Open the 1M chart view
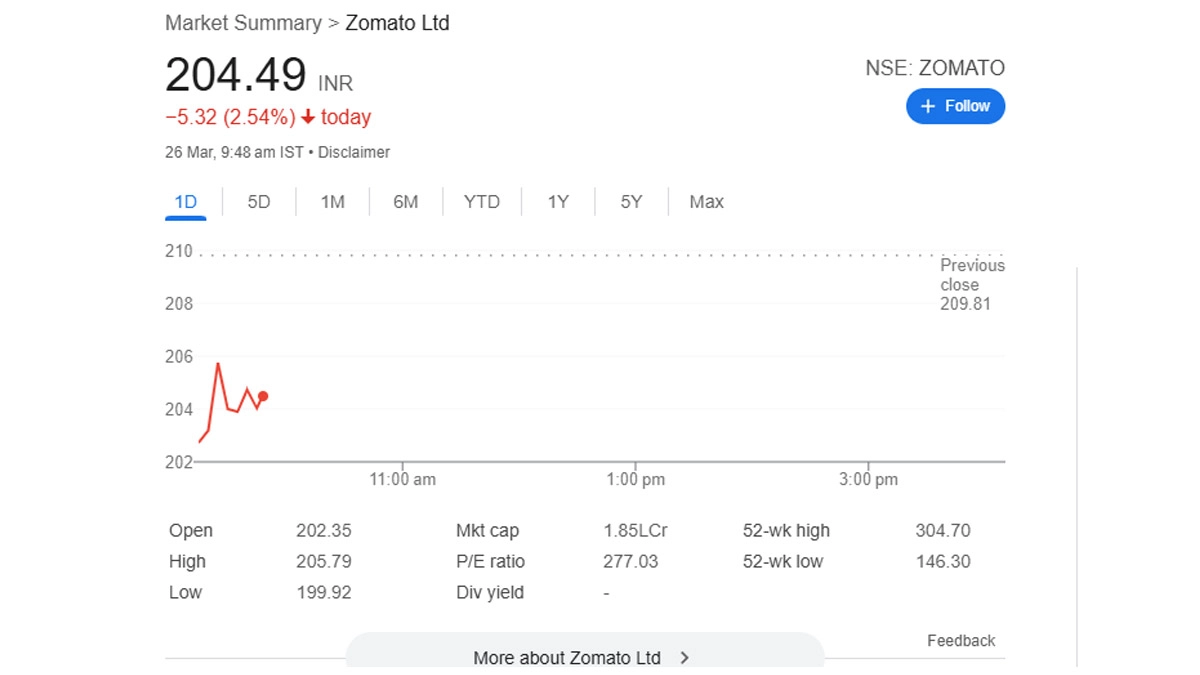This screenshot has height=675, width=1200. click(332, 202)
